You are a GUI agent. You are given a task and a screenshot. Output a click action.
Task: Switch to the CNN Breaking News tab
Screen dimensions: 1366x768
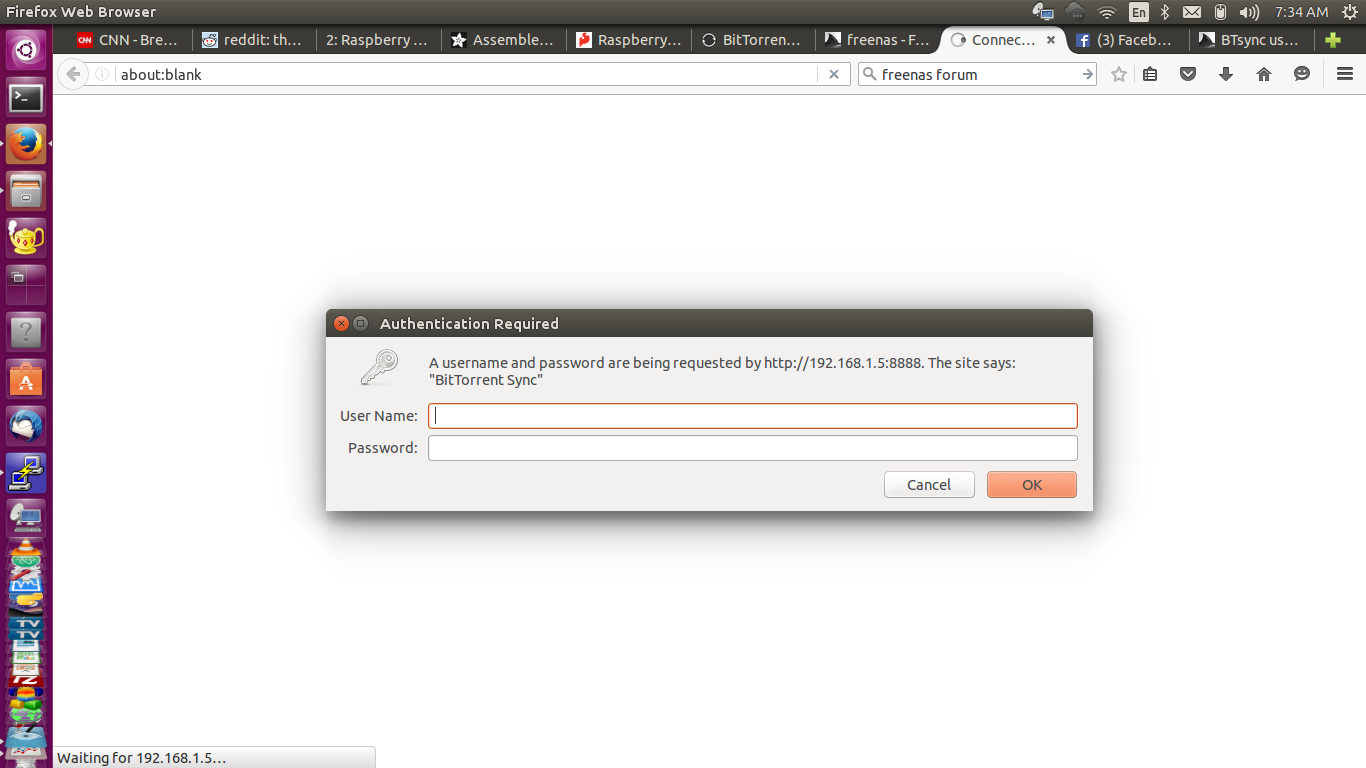click(x=128, y=40)
